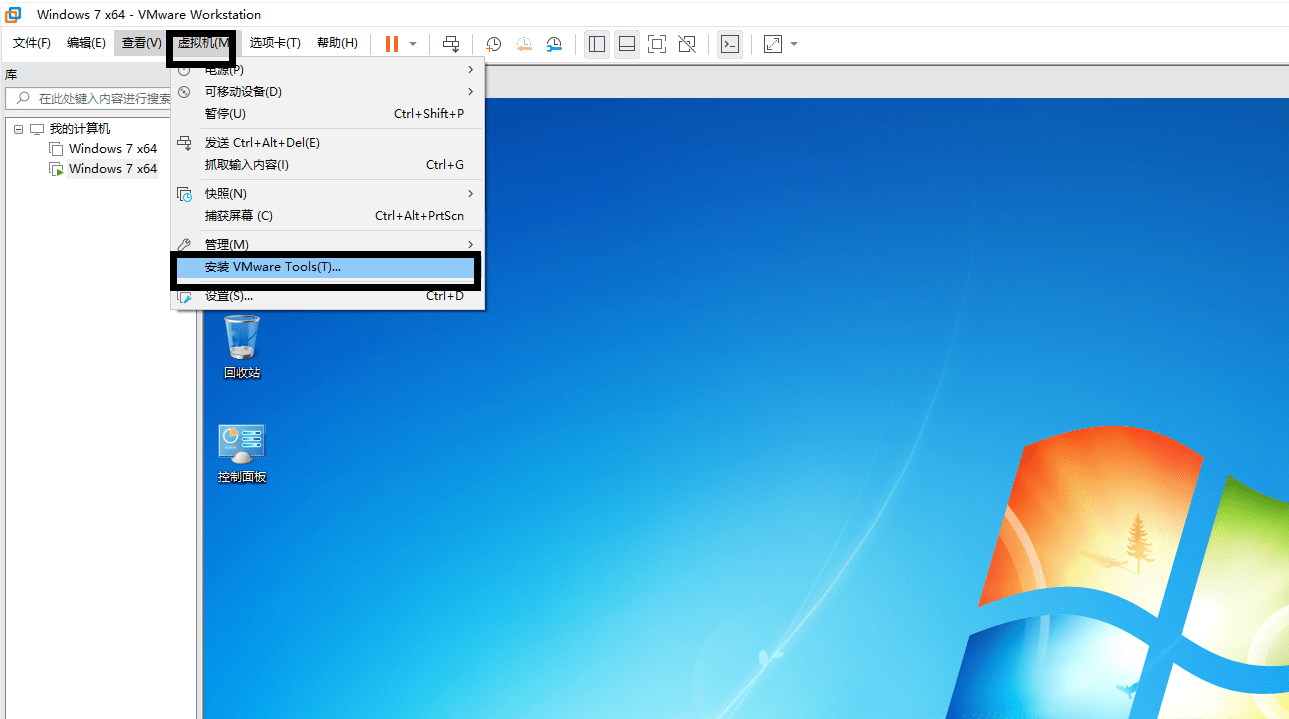This screenshot has height=719, width=1289.
Task: Open 设置(S)... from the menu
Action: [x=328, y=296]
